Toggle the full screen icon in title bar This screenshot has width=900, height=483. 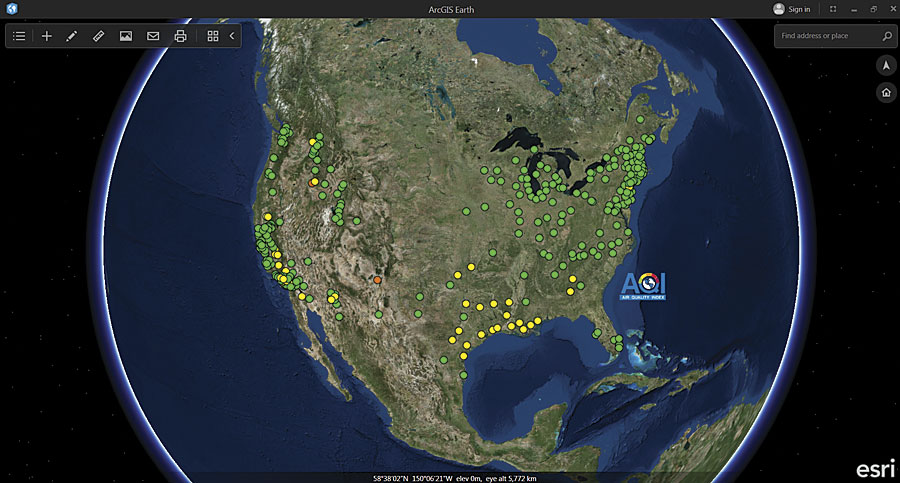coord(833,9)
